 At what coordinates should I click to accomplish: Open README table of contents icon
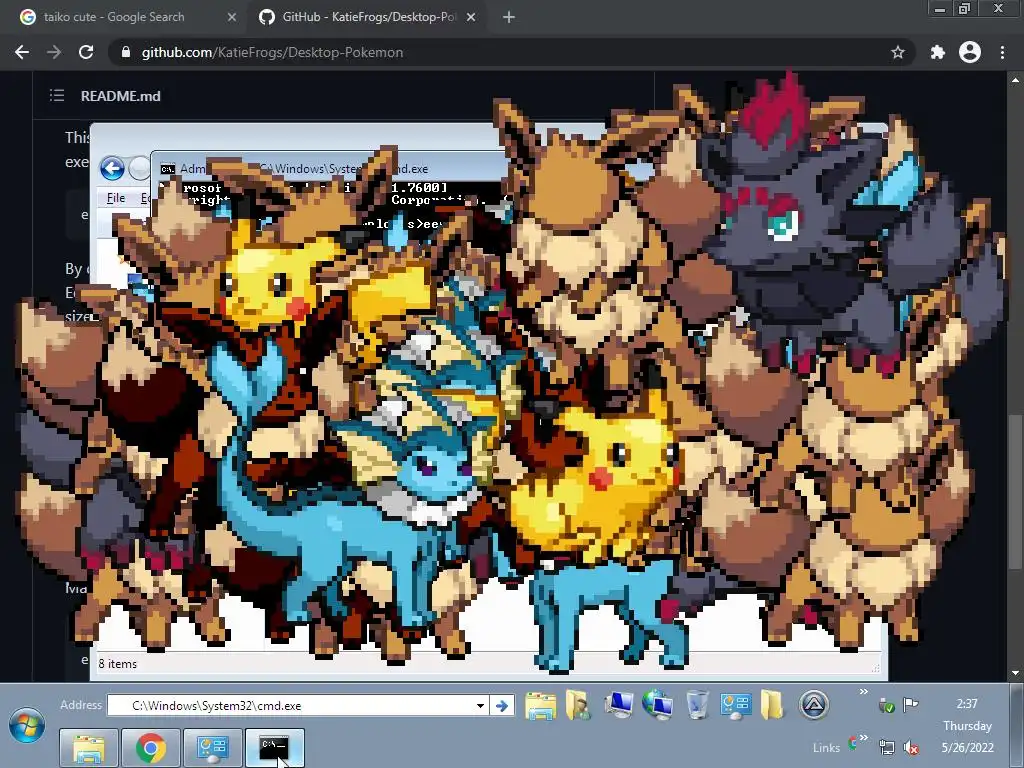(x=57, y=96)
